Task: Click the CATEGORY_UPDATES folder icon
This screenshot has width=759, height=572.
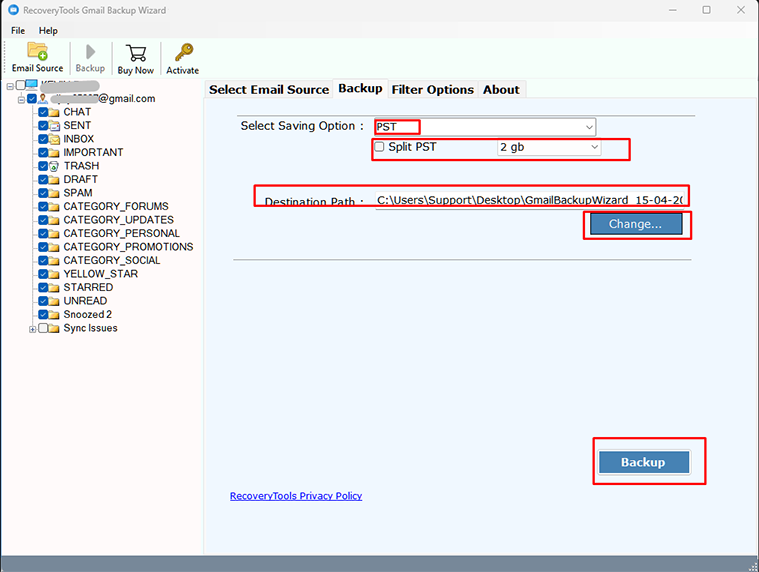Action: point(54,221)
